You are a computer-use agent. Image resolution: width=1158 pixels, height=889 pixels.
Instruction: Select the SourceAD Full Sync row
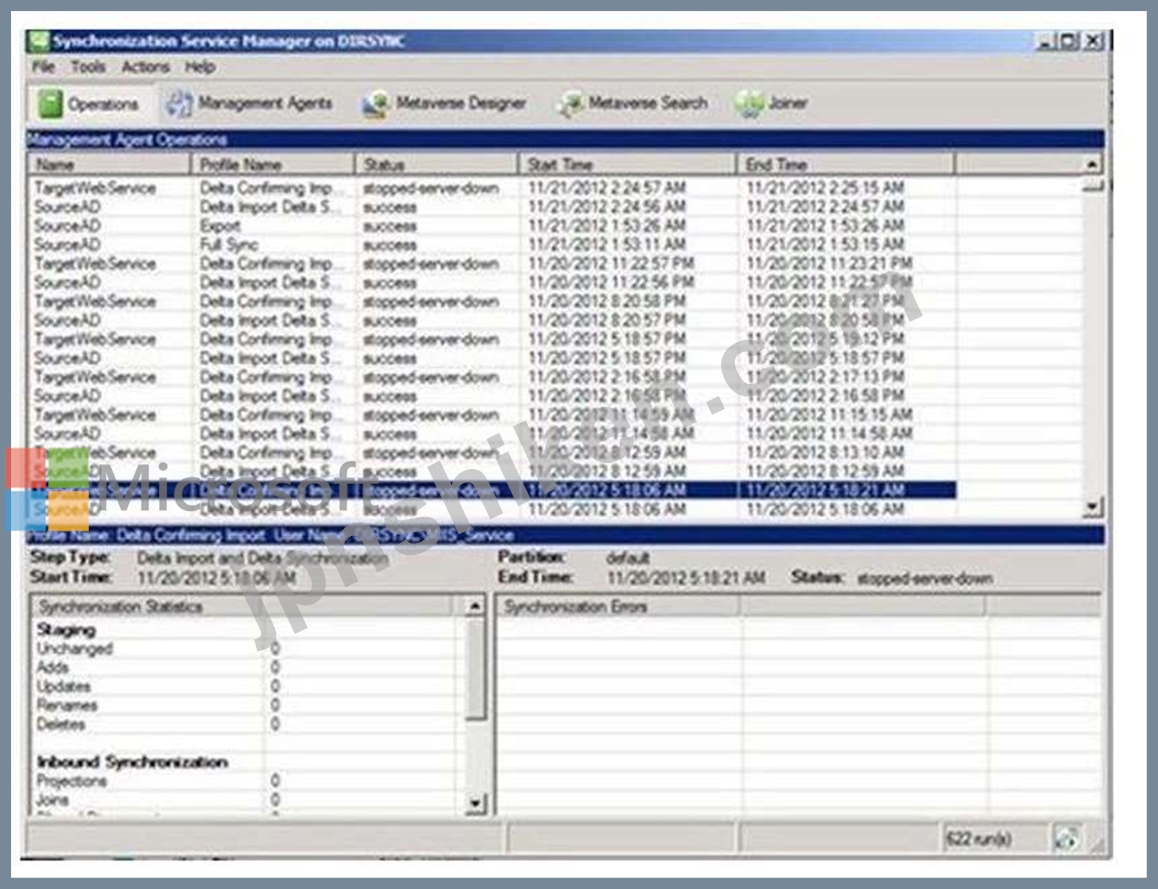[x=492, y=245]
